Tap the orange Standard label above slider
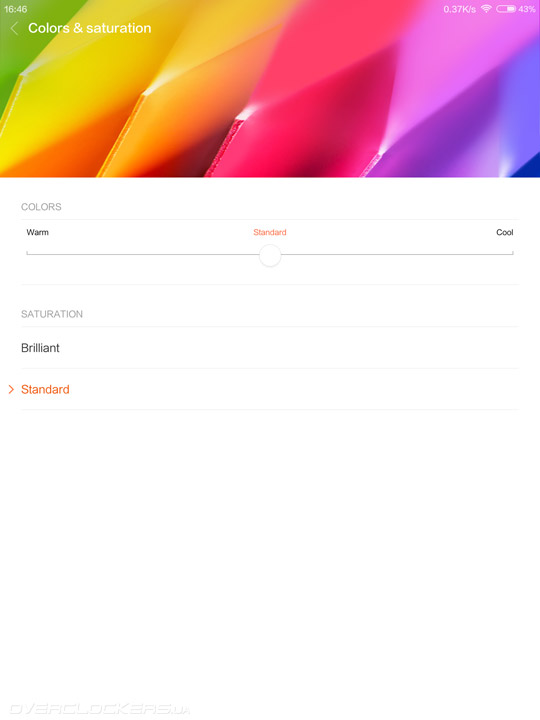540x720 pixels. pyautogui.click(x=270, y=232)
